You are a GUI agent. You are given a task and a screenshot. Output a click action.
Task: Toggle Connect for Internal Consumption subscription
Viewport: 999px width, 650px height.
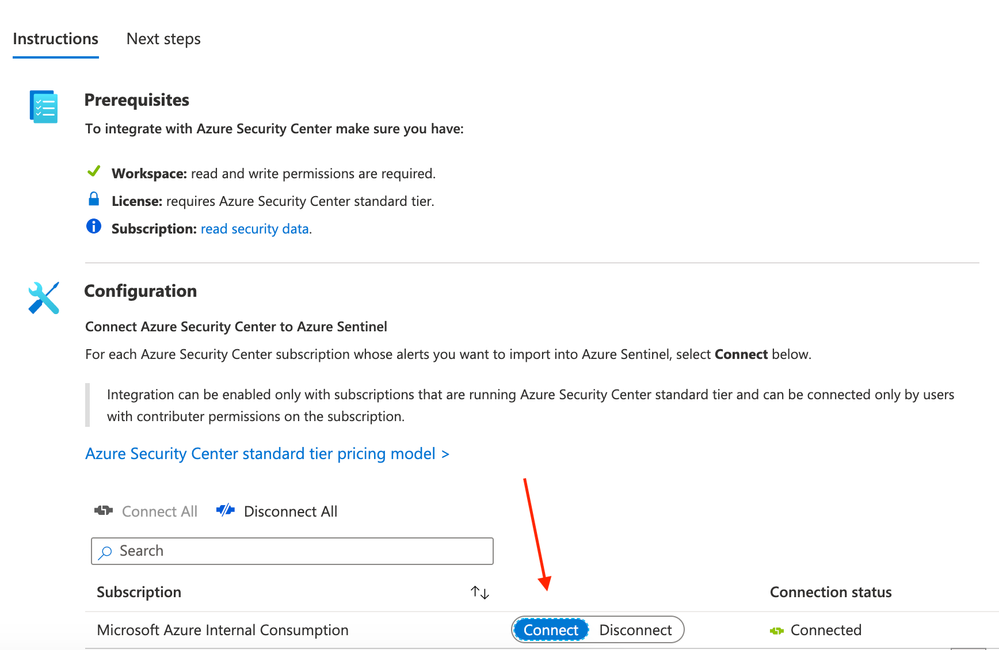pyautogui.click(x=550, y=630)
